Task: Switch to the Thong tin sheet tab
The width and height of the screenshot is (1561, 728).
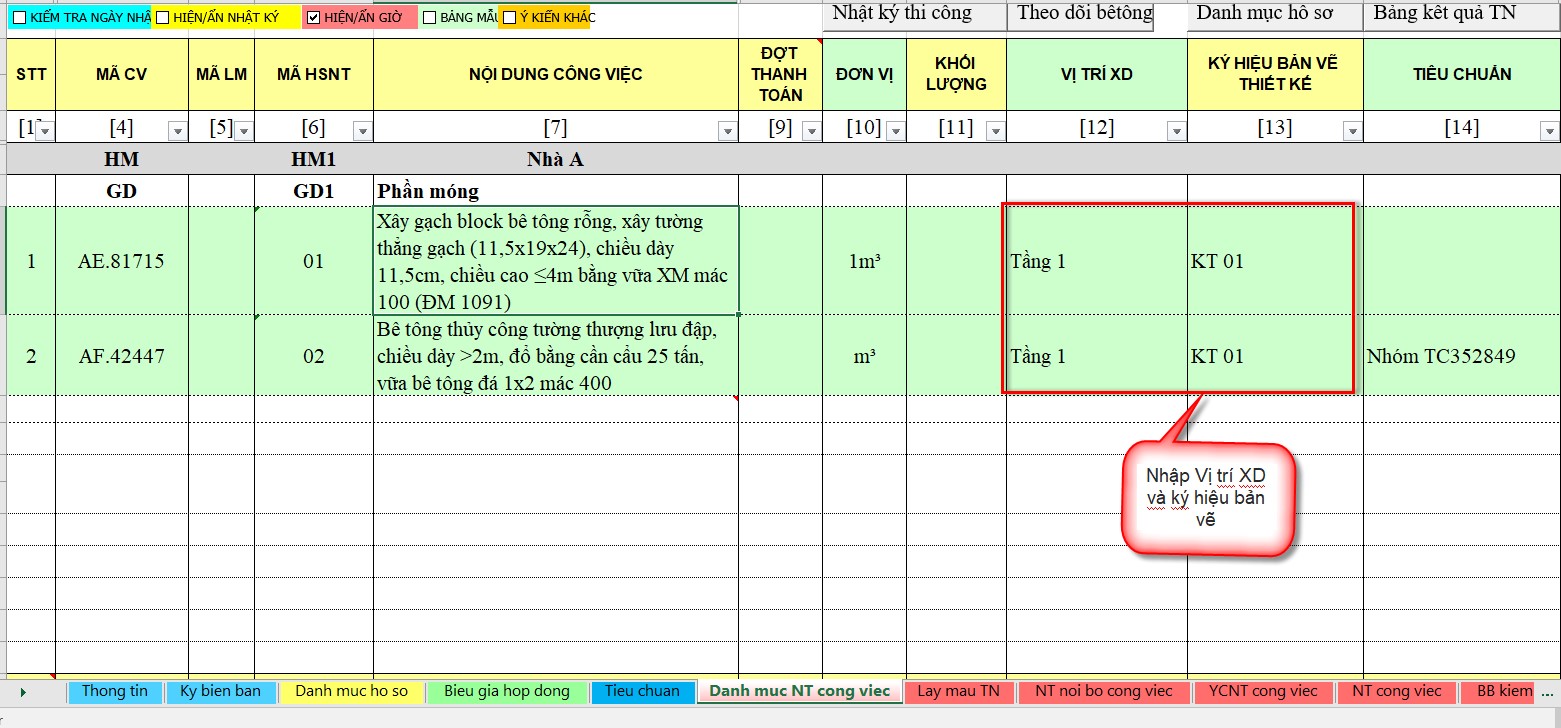Action: click(114, 692)
